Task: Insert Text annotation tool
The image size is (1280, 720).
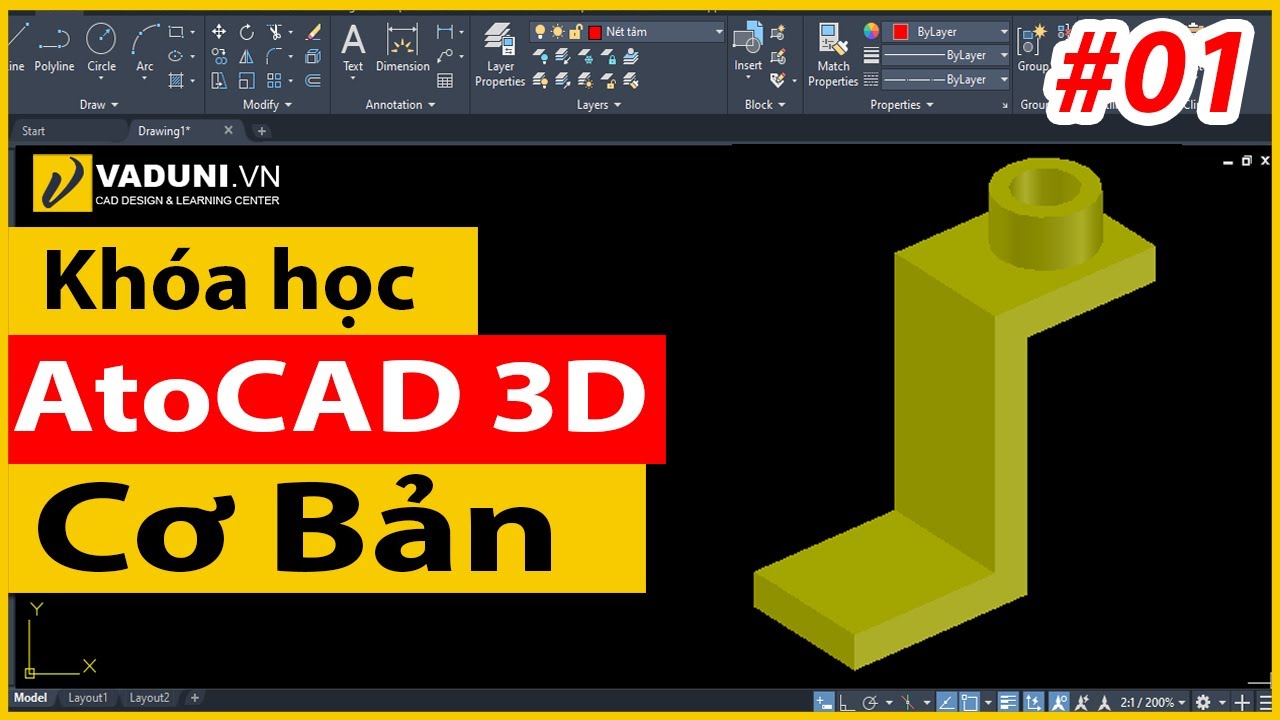Action: tap(353, 48)
